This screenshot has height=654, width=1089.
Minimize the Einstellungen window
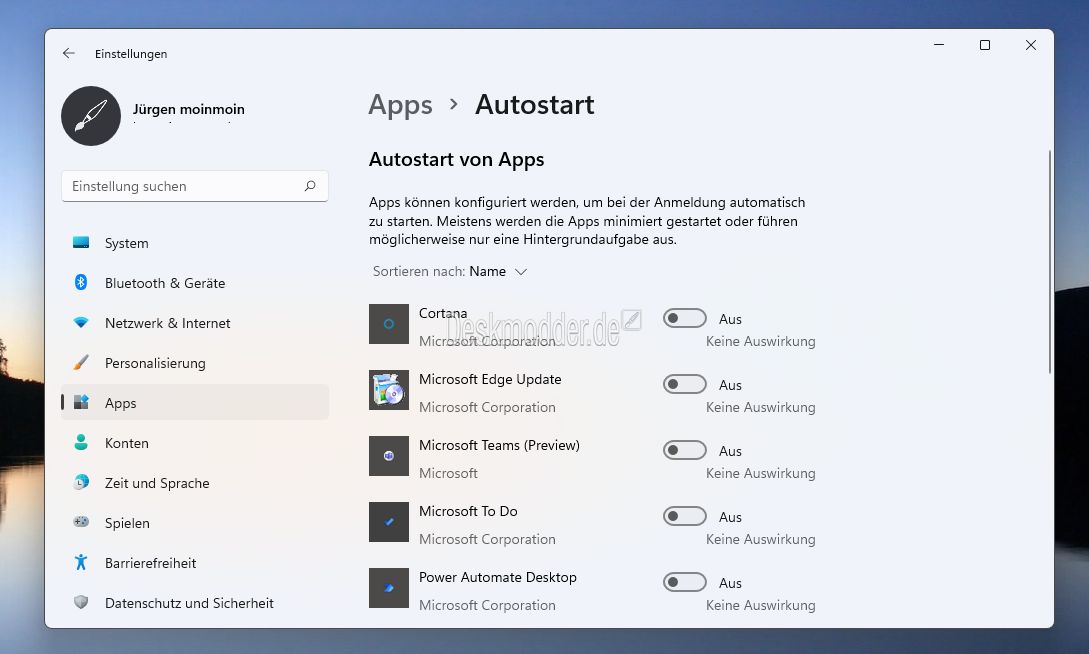tap(939, 45)
